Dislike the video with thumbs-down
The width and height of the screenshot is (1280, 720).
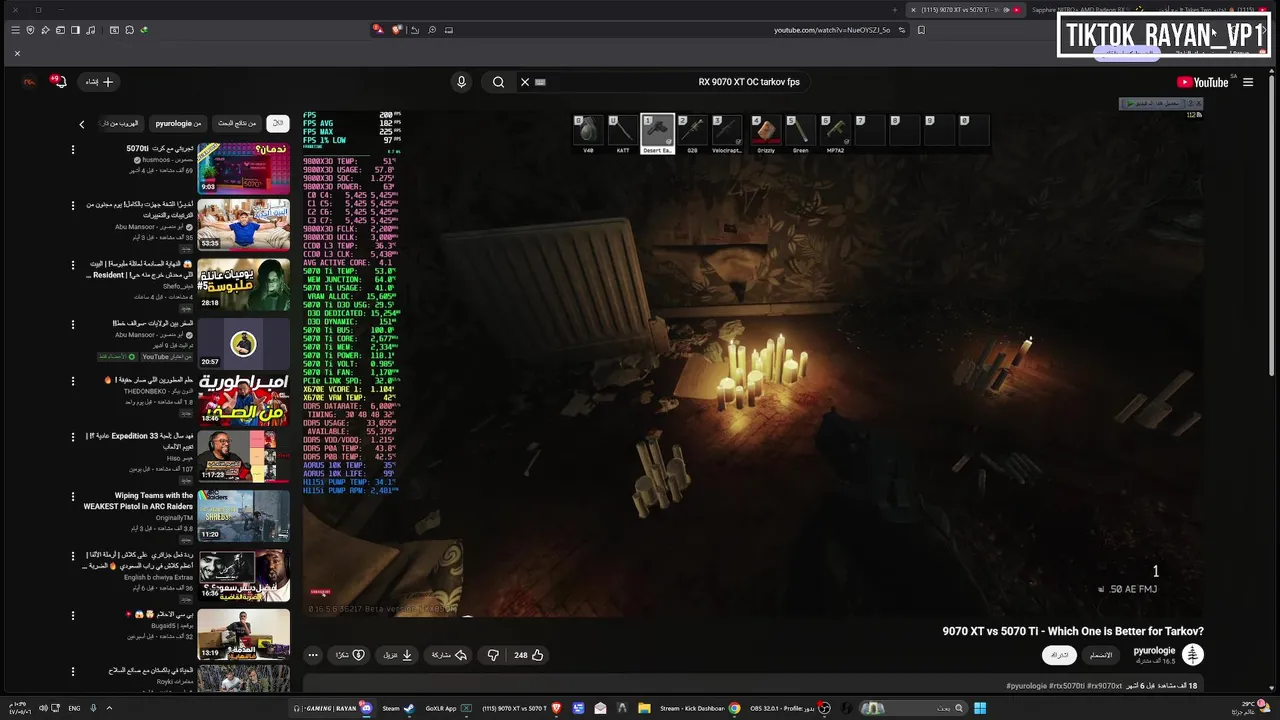(x=493, y=655)
